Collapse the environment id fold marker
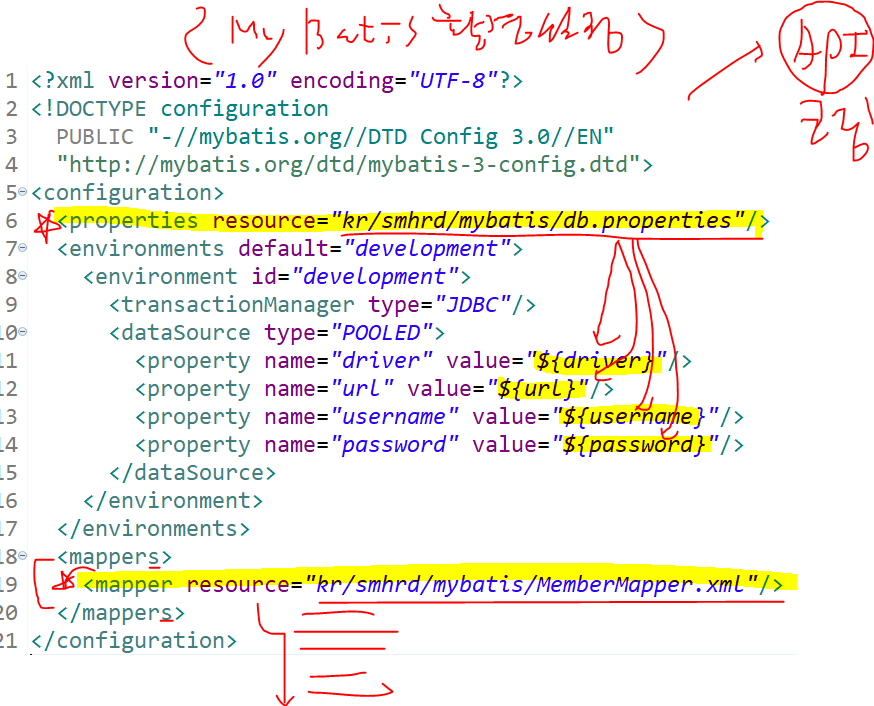 click(x=22, y=275)
